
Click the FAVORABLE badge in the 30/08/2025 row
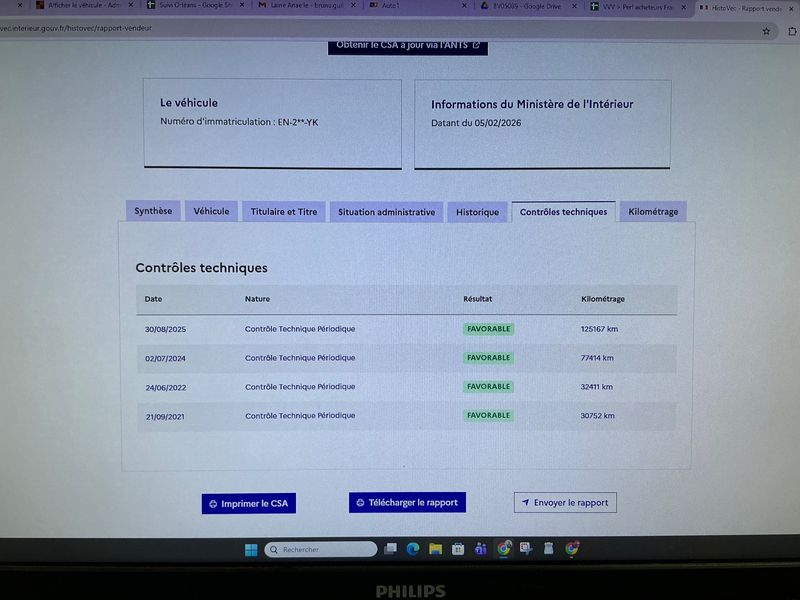488,329
